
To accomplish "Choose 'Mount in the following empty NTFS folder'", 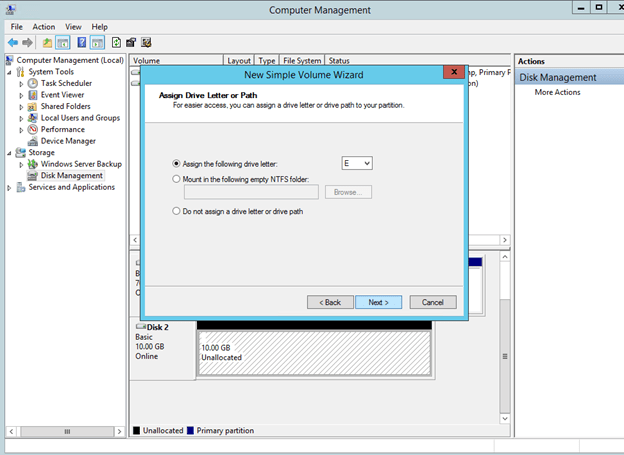I will (x=177, y=179).
